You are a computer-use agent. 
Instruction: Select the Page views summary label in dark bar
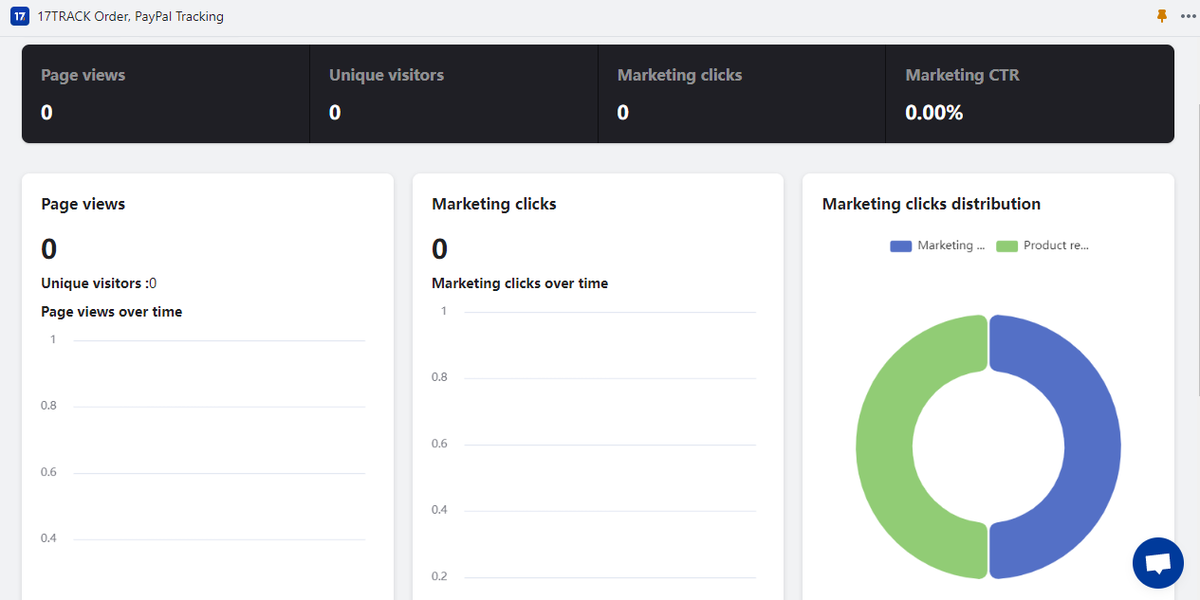coord(83,75)
